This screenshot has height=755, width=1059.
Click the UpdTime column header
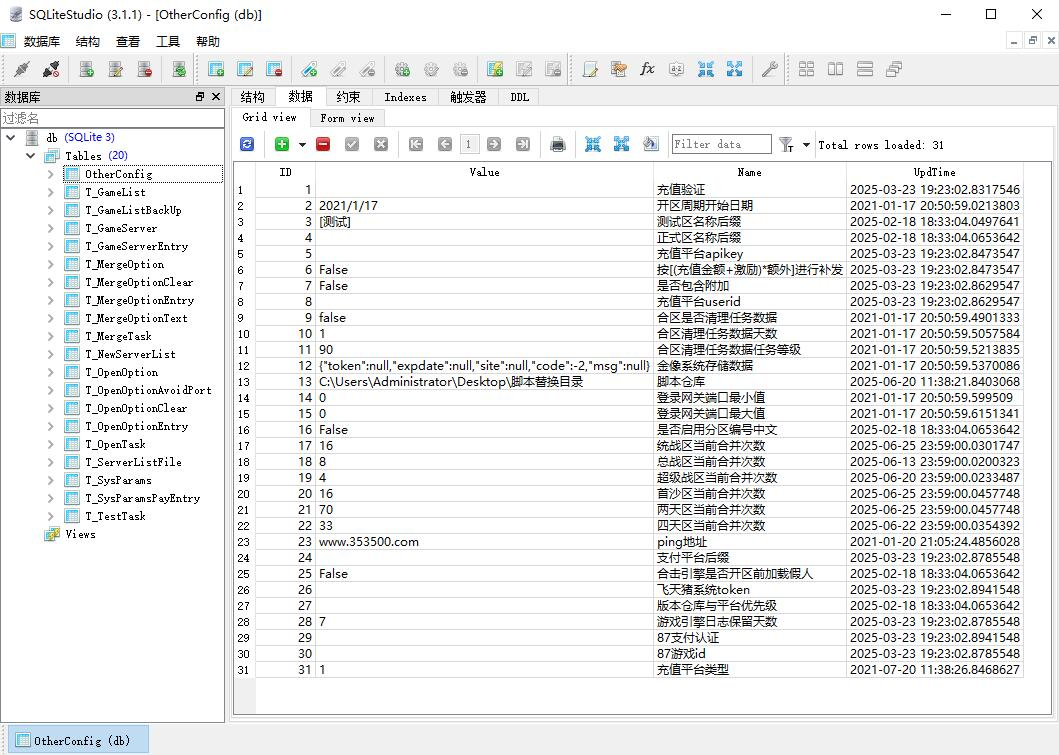(934, 172)
